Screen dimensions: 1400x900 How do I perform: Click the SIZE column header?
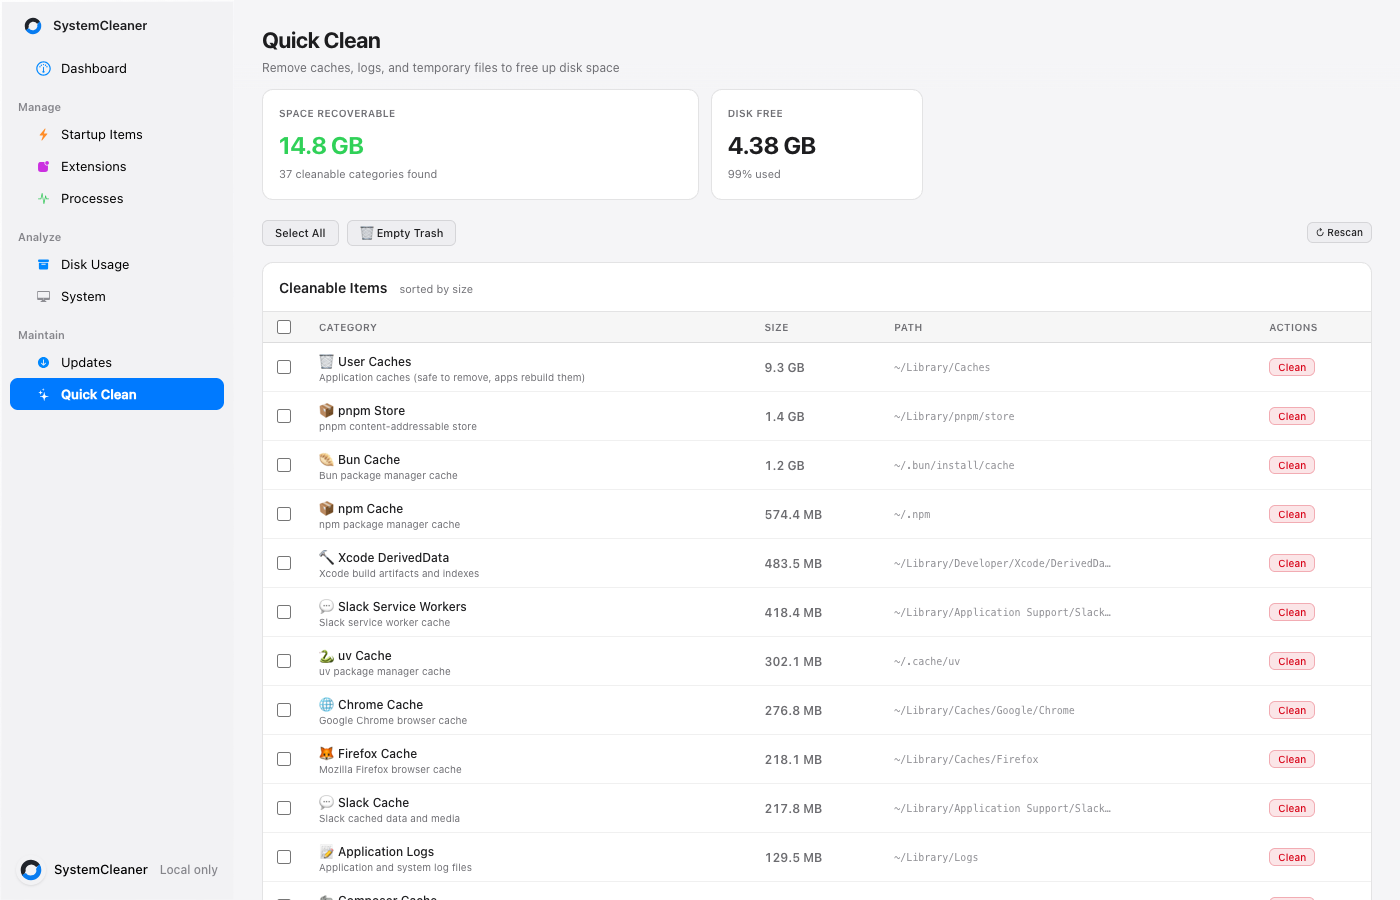pyautogui.click(x=777, y=328)
